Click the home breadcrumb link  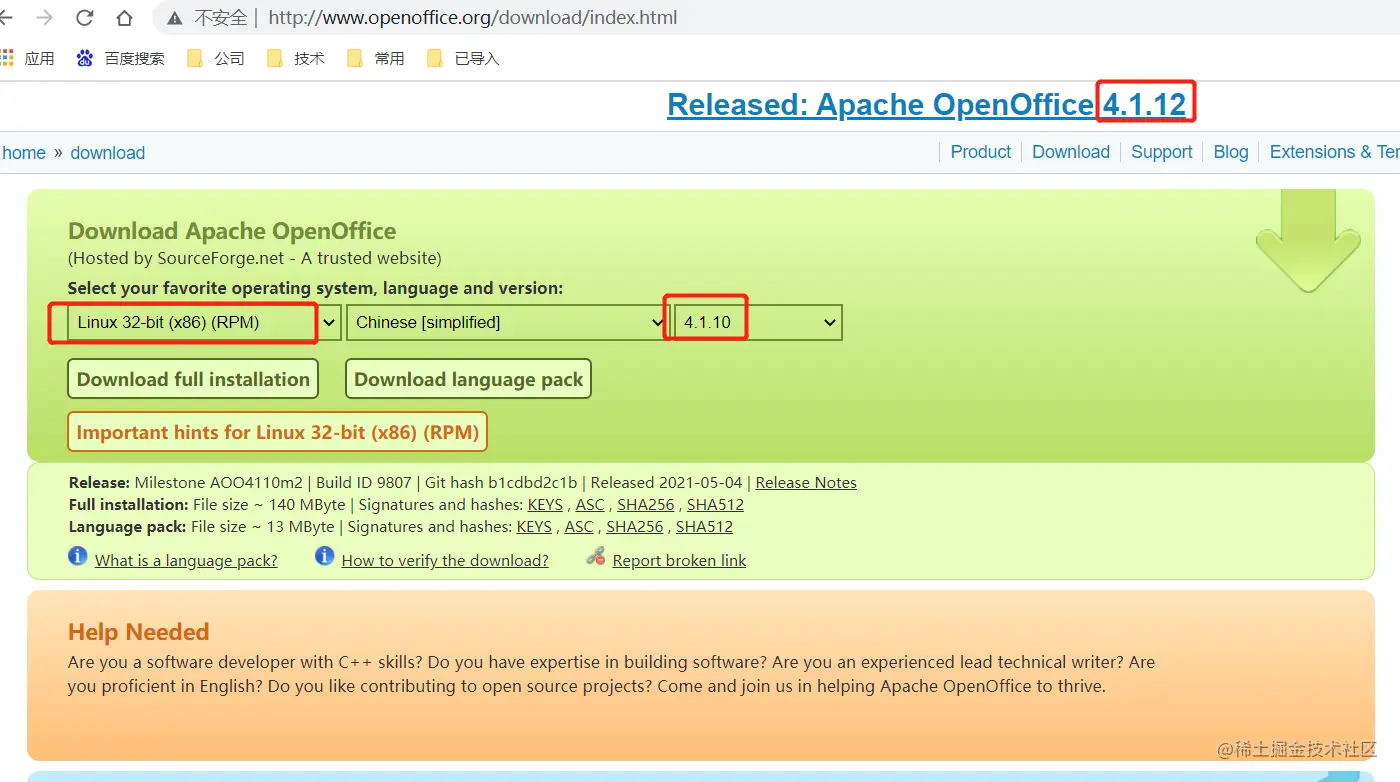pos(24,153)
